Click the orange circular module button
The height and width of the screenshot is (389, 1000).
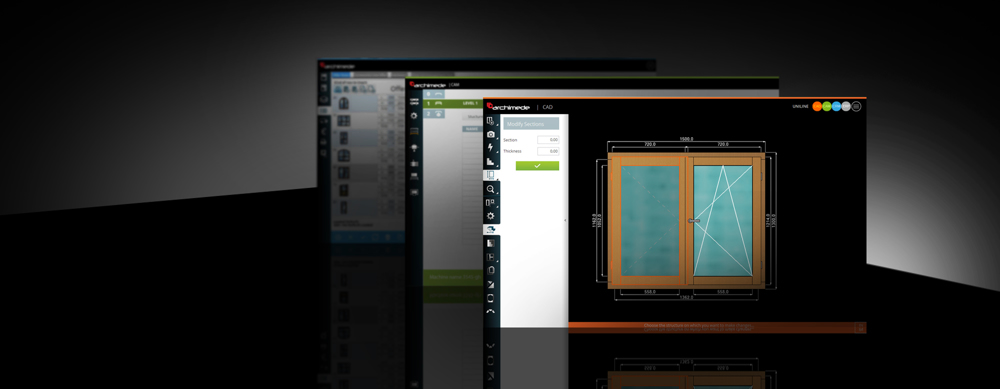tap(817, 106)
